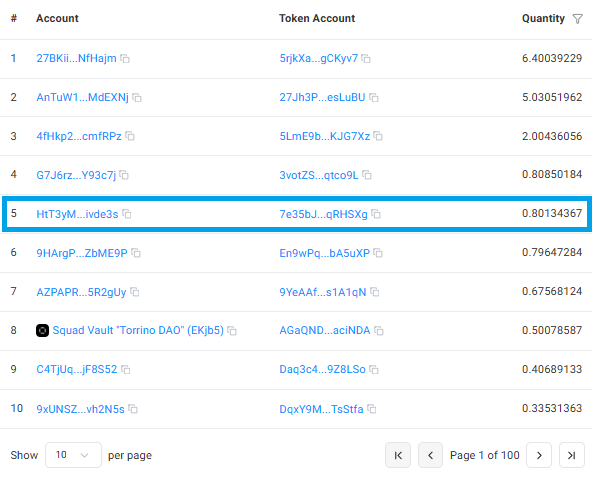Copy token account 5LmE9b...KJG7Xz

378,136
